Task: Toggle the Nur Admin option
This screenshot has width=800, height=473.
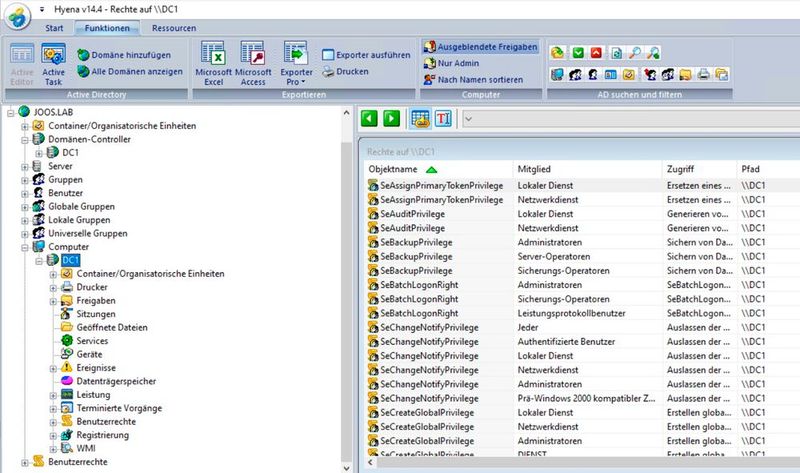Action: [452, 63]
